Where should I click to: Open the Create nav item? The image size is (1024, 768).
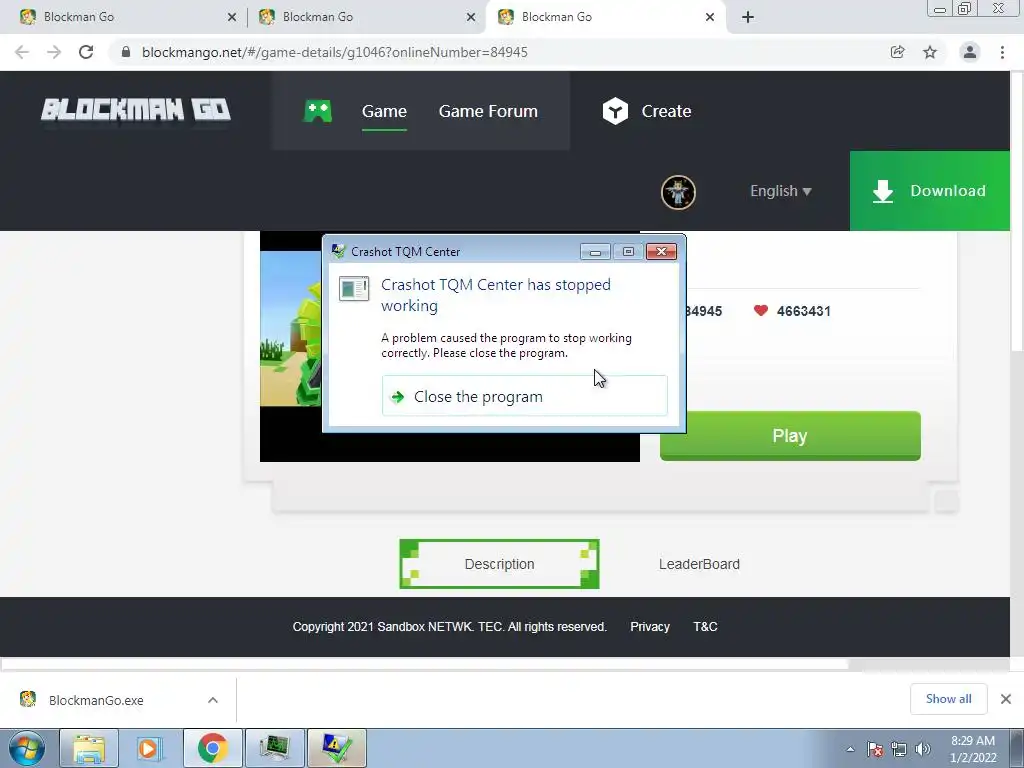tap(666, 111)
